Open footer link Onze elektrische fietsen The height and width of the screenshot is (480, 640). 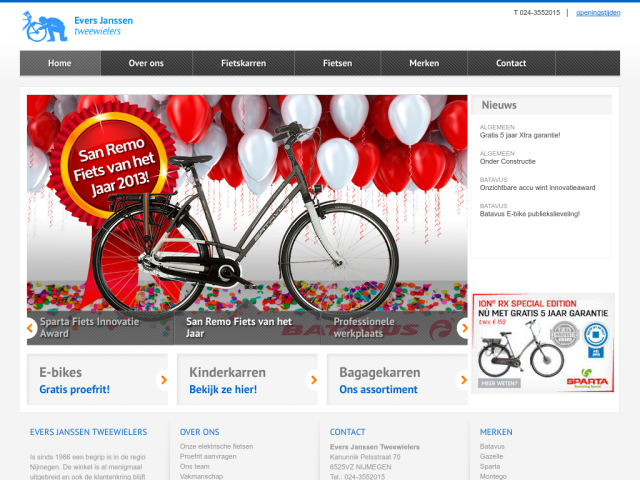[x=216, y=447]
